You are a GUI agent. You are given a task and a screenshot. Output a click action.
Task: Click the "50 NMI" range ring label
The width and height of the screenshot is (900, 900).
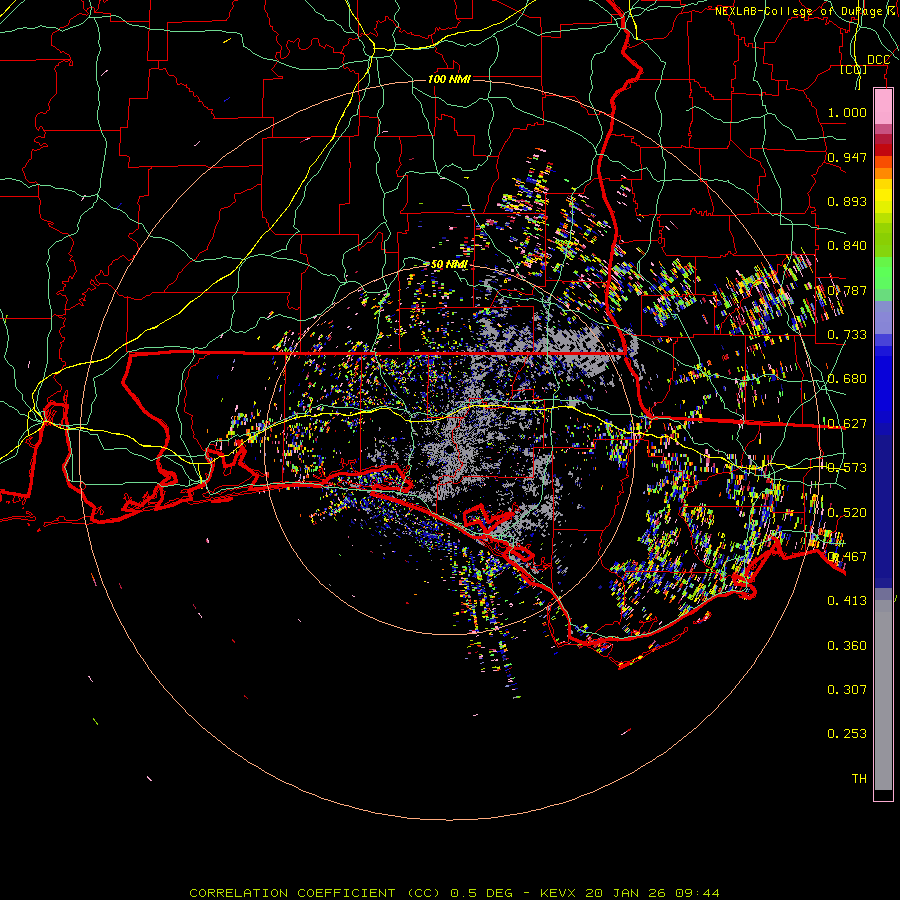[449, 265]
